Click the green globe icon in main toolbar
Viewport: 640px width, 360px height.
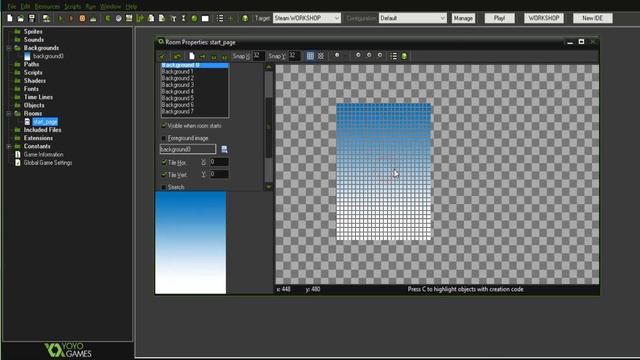click(245, 18)
